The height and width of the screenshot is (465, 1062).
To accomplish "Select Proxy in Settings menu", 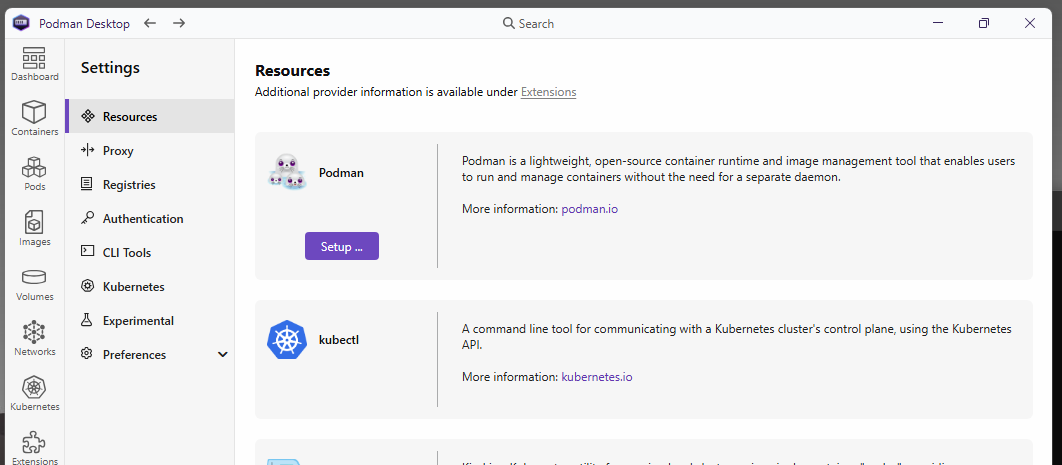I will click(x=118, y=151).
